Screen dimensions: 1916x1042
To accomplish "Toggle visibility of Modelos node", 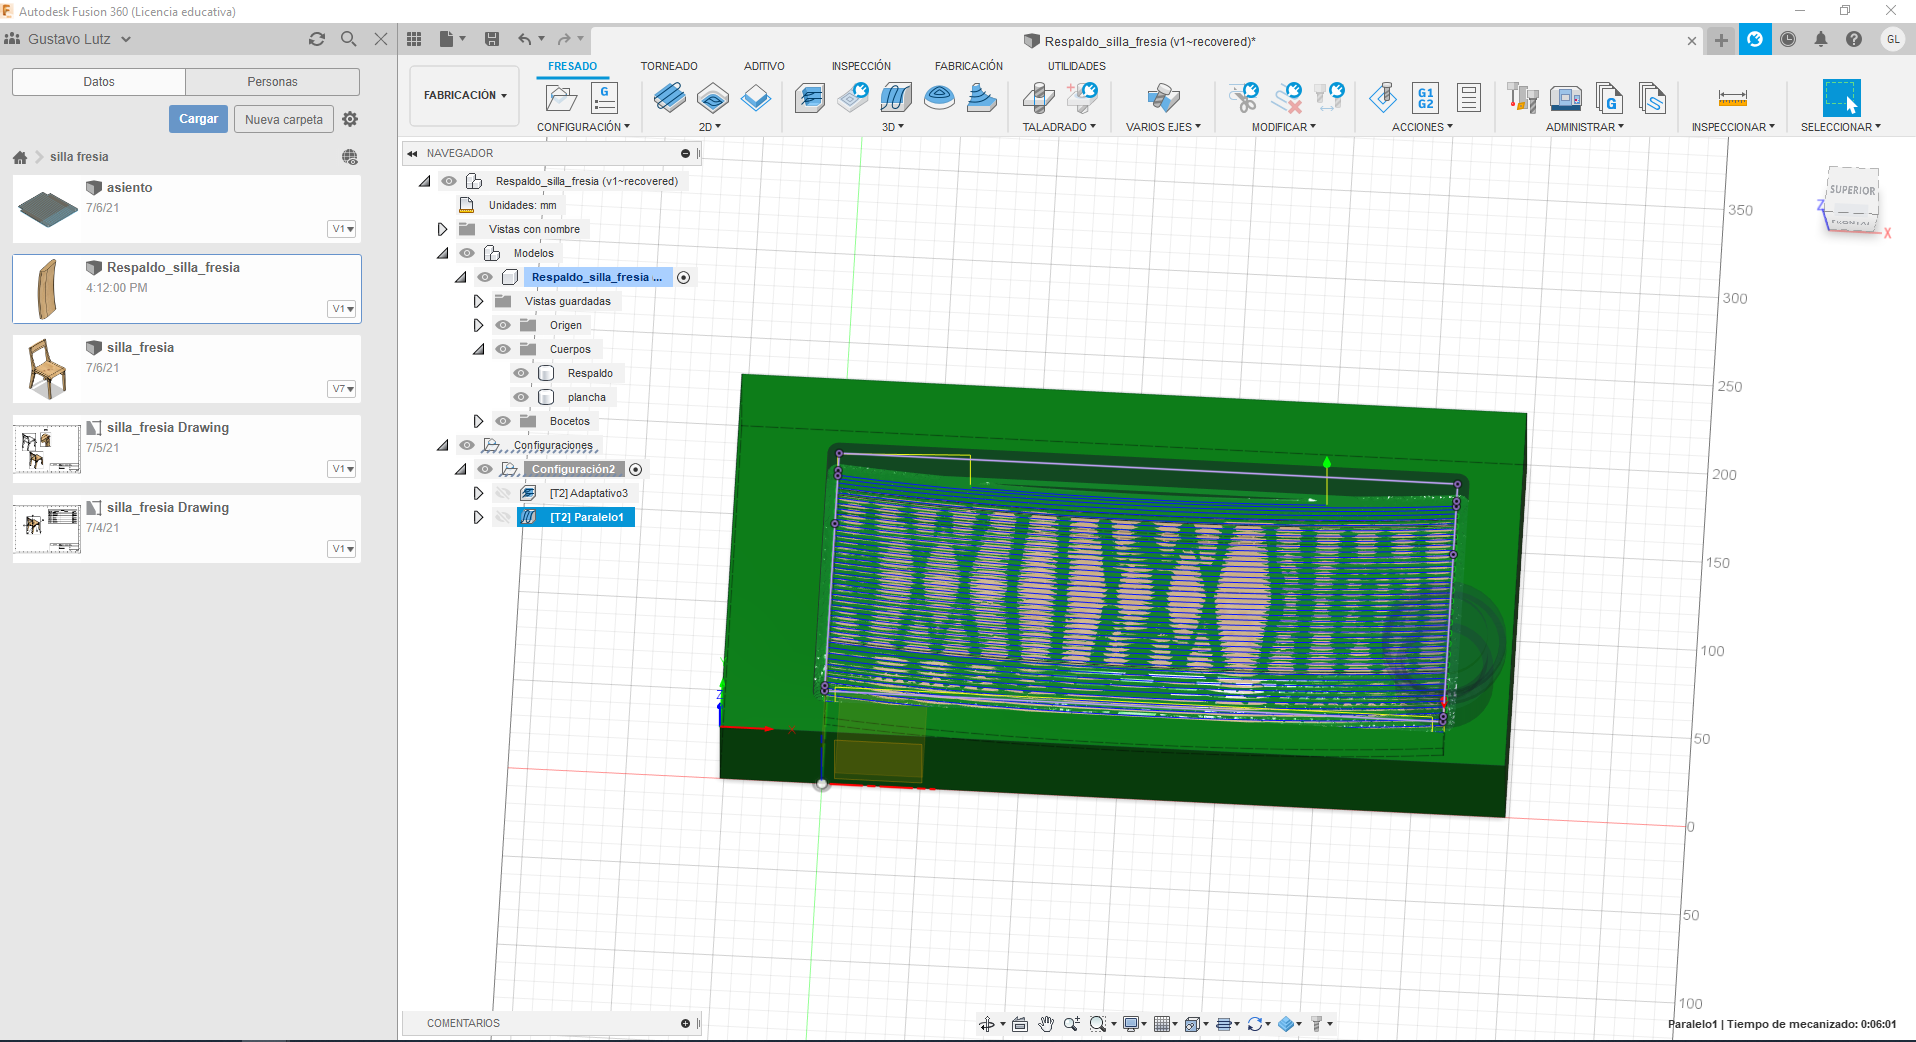I will [x=467, y=253].
